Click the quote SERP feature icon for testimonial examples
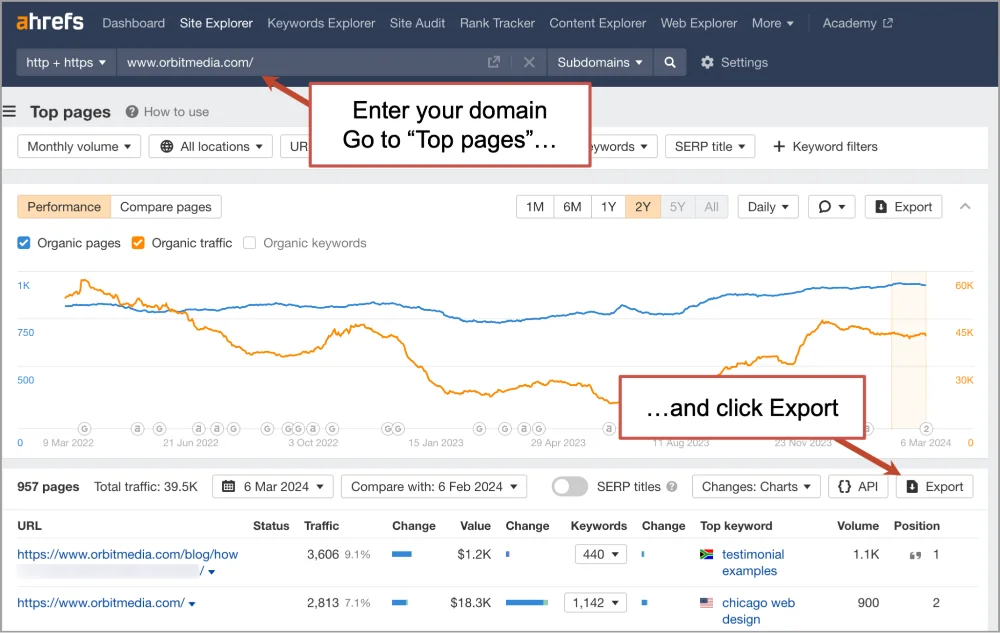Screen dimensions: 1000x633 coord(915,555)
